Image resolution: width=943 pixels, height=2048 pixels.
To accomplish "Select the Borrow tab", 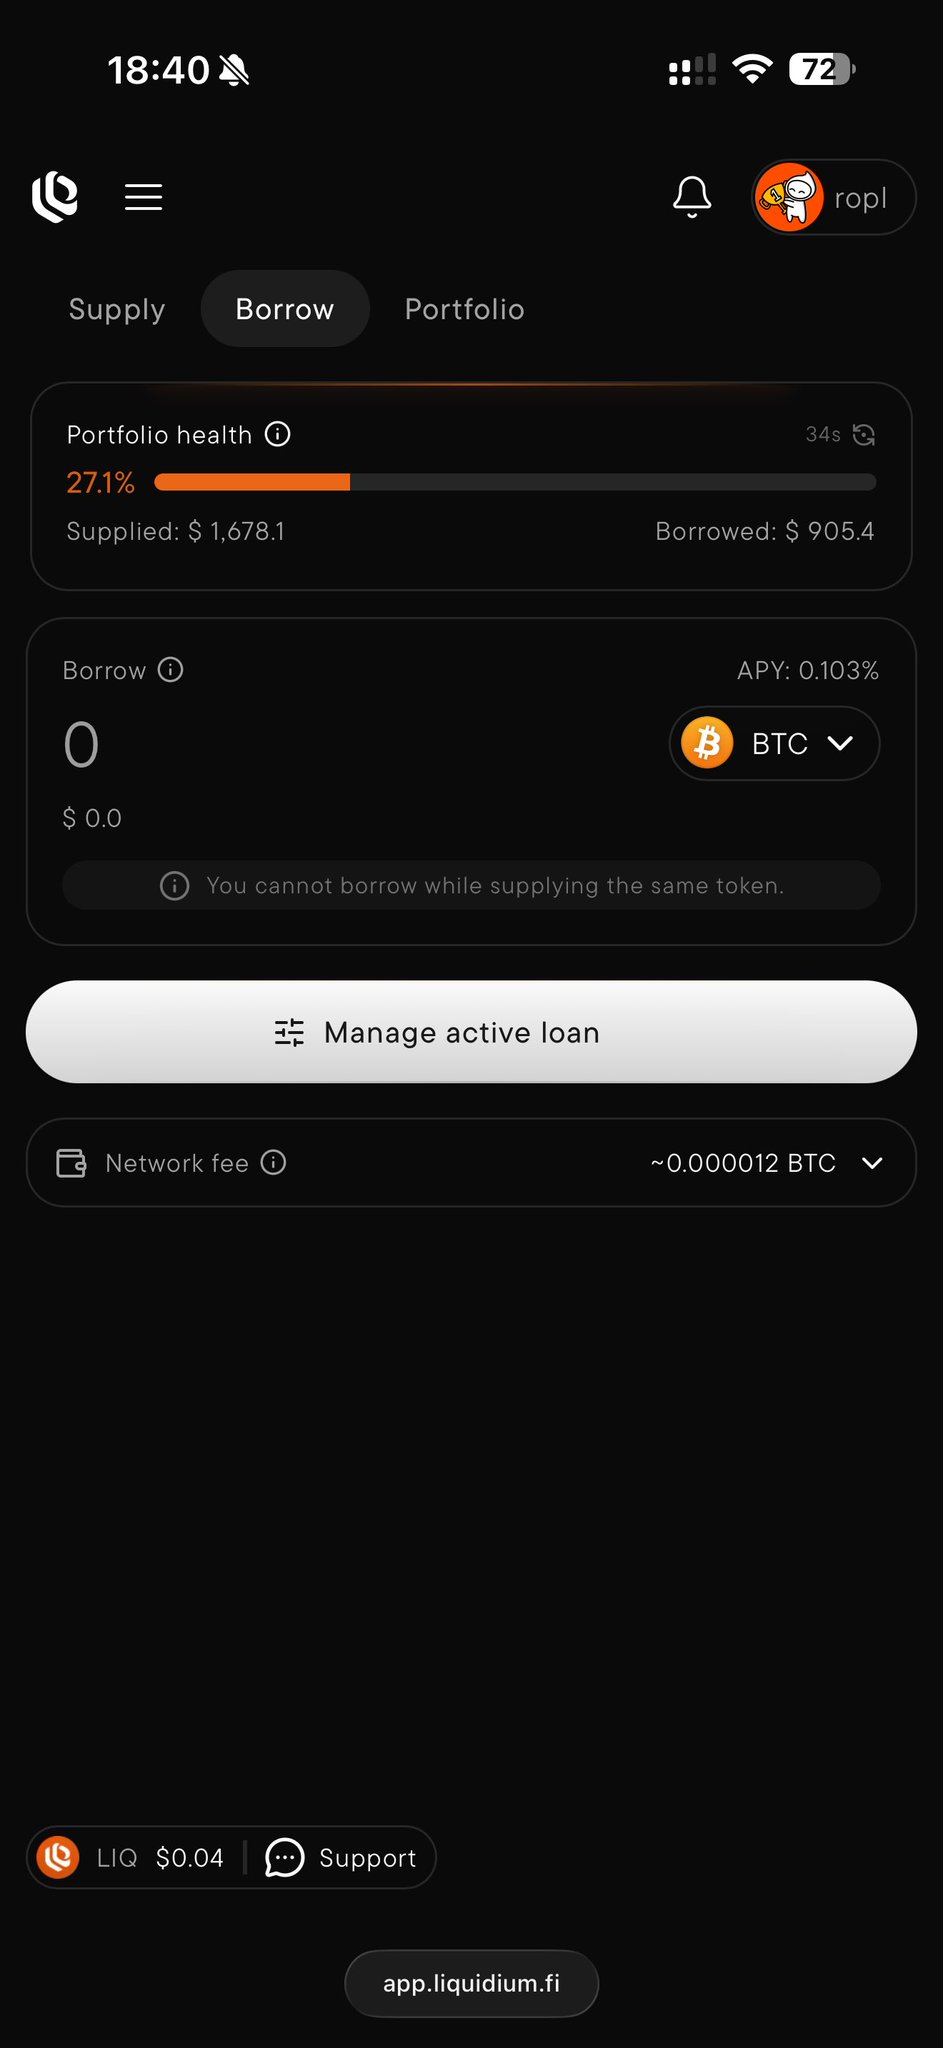I will [285, 309].
